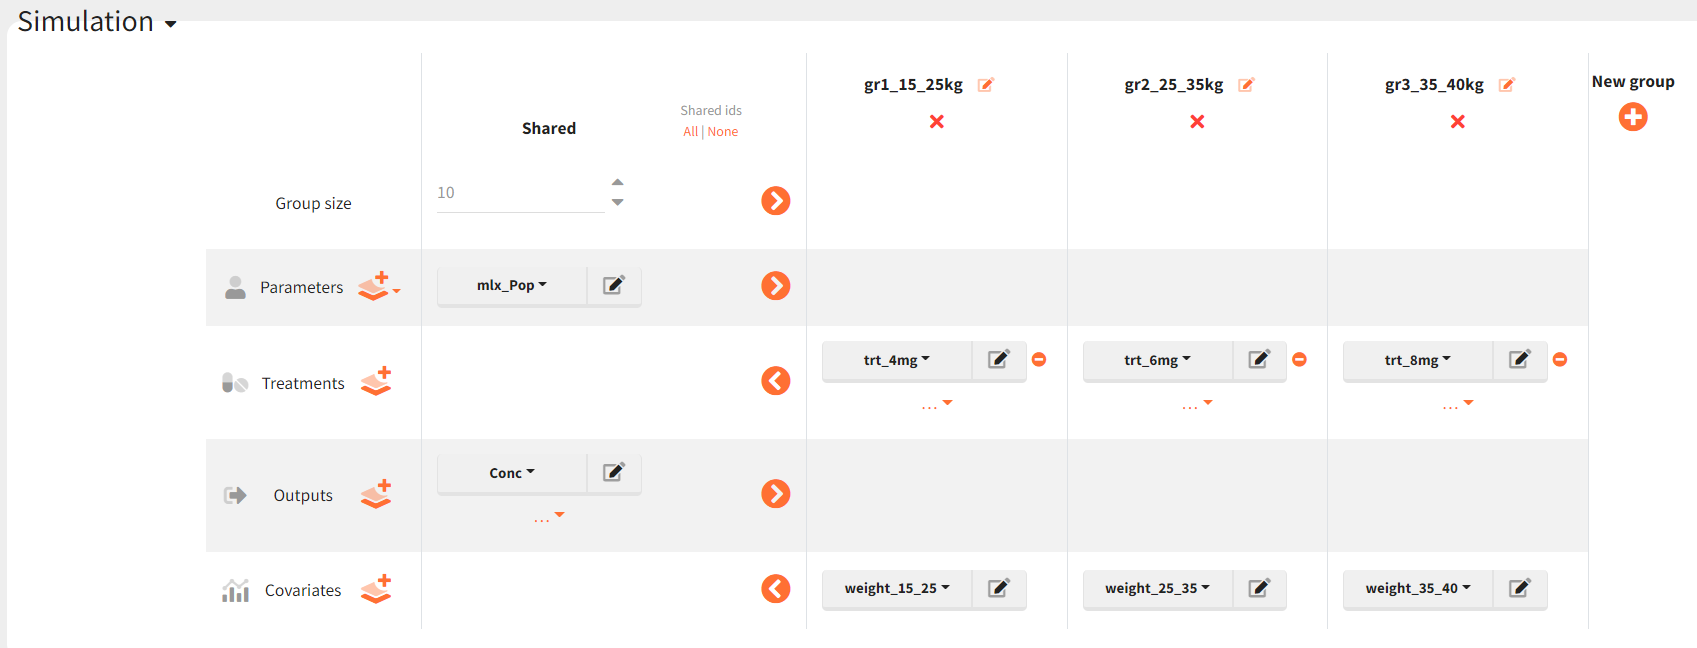
Task: Delete the gr2_25_35kg group
Action: click(x=1197, y=122)
